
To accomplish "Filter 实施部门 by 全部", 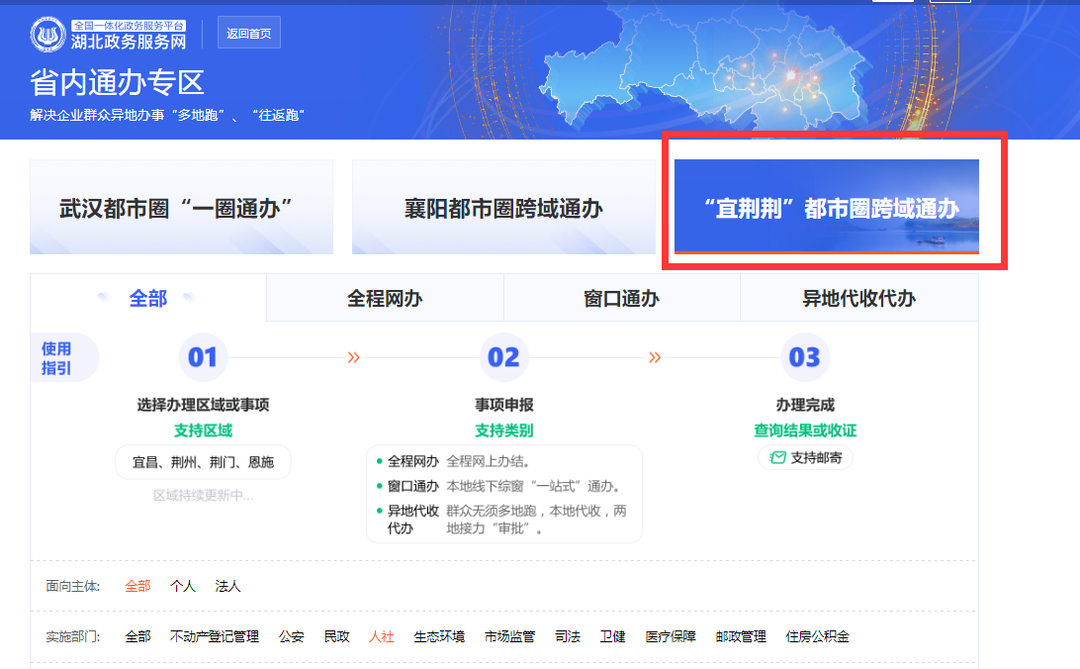I will pos(138,637).
